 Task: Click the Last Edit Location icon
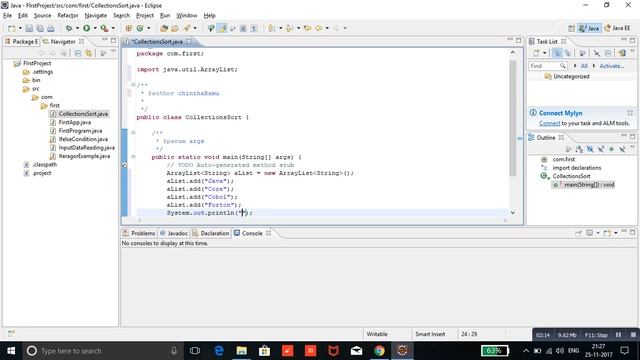[x=307, y=28]
